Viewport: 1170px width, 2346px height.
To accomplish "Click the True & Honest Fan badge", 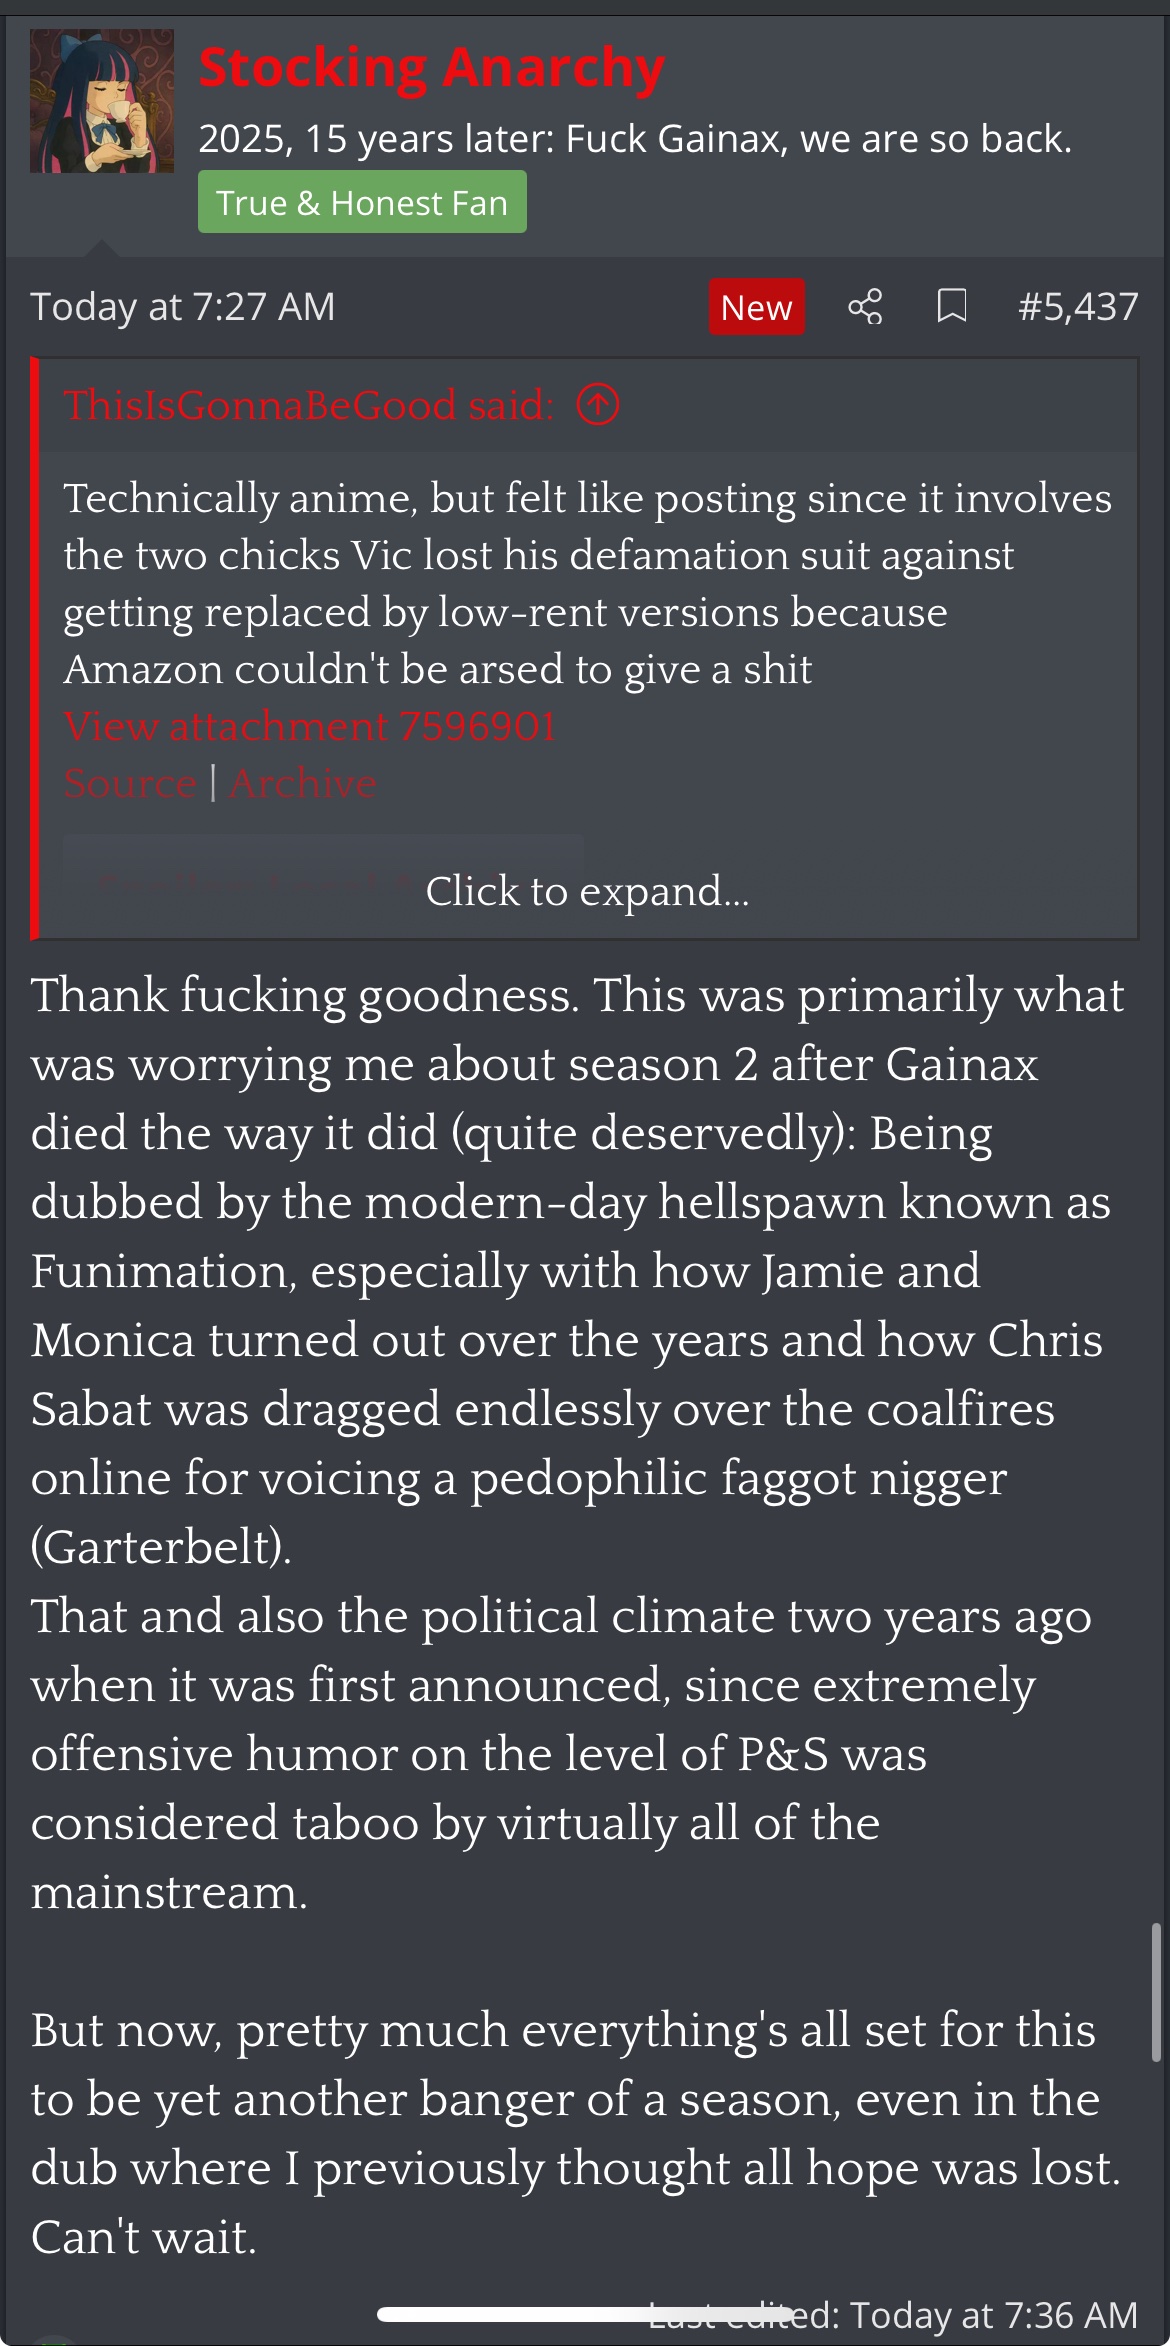I will [x=362, y=202].
